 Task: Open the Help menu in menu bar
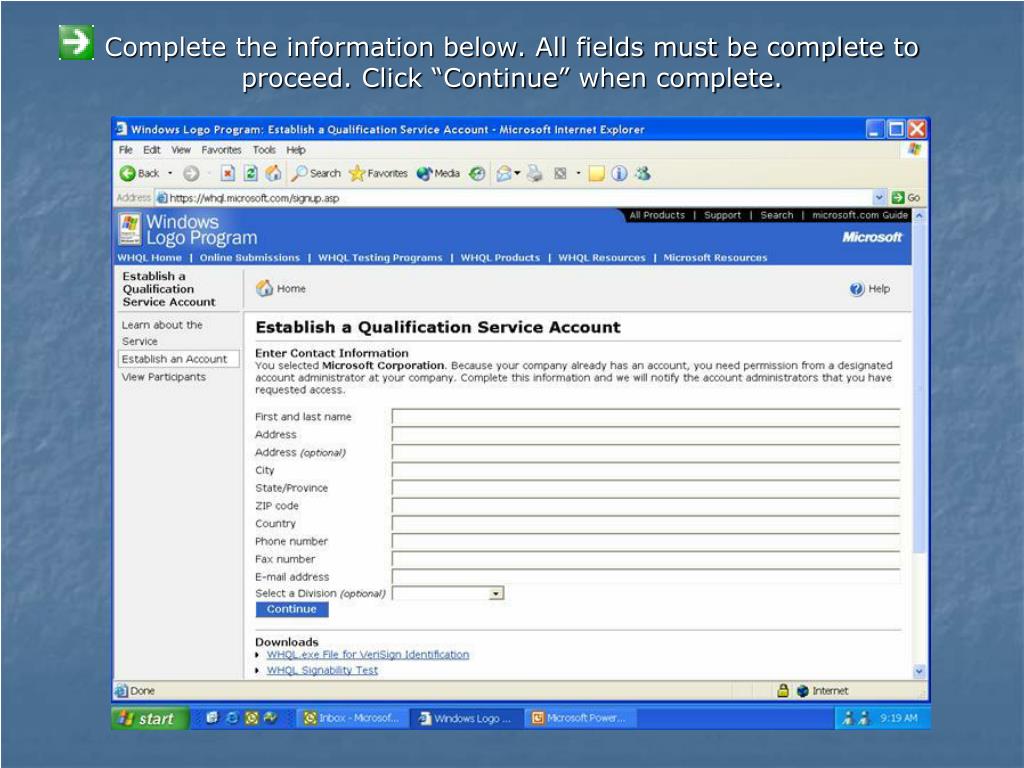coord(296,150)
